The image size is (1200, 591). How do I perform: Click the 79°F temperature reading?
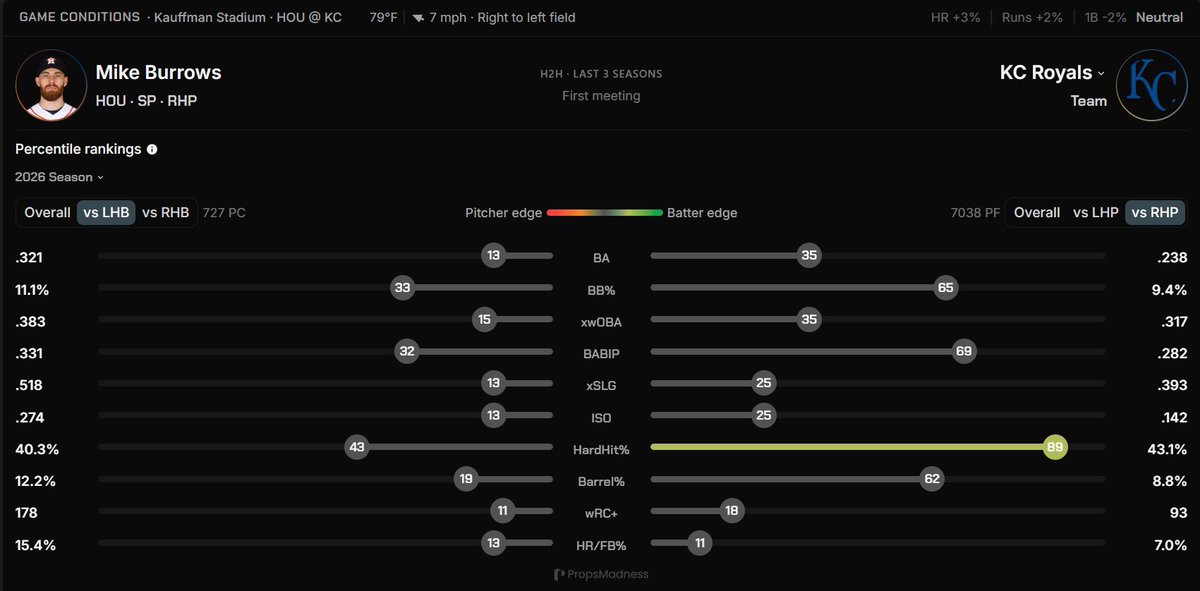[x=382, y=17]
